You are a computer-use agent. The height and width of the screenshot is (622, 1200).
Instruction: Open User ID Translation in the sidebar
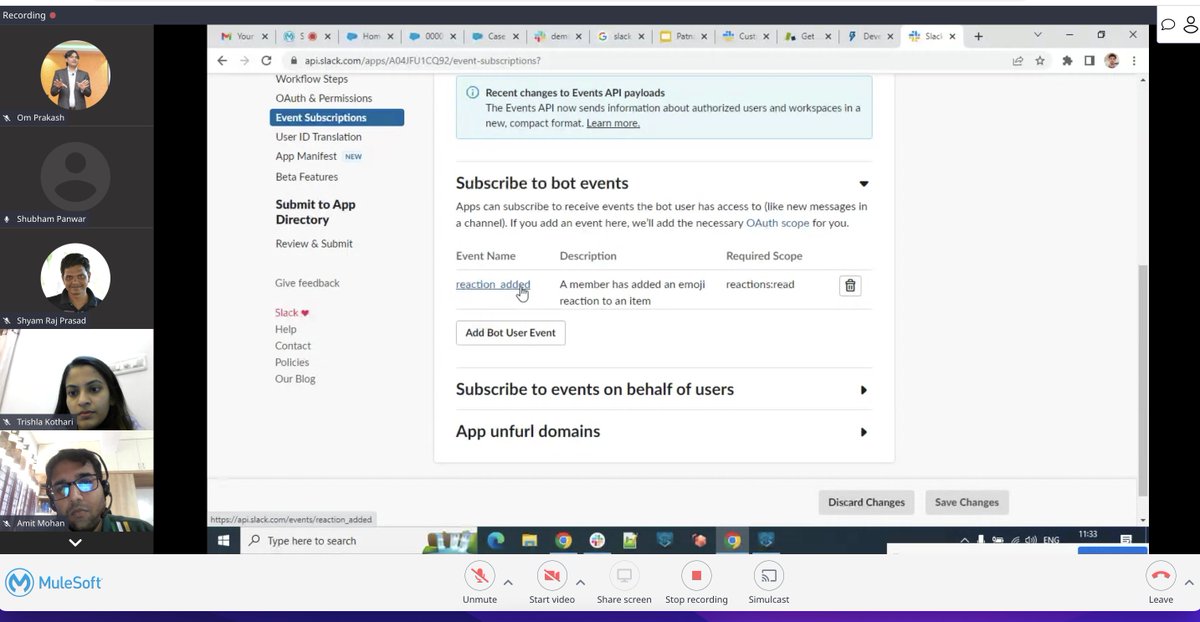[319, 137]
